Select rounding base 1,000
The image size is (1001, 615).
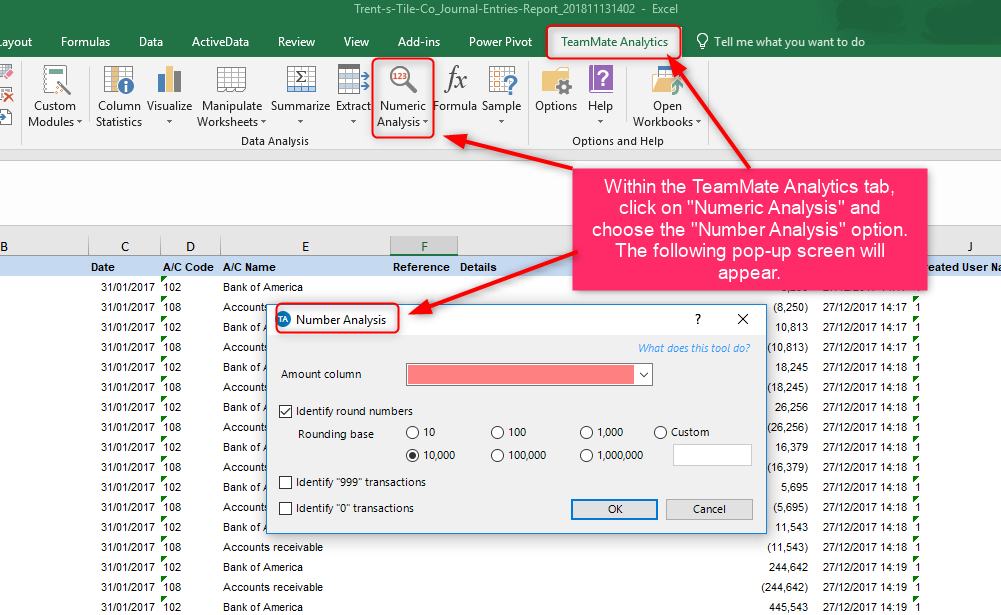(586, 432)
